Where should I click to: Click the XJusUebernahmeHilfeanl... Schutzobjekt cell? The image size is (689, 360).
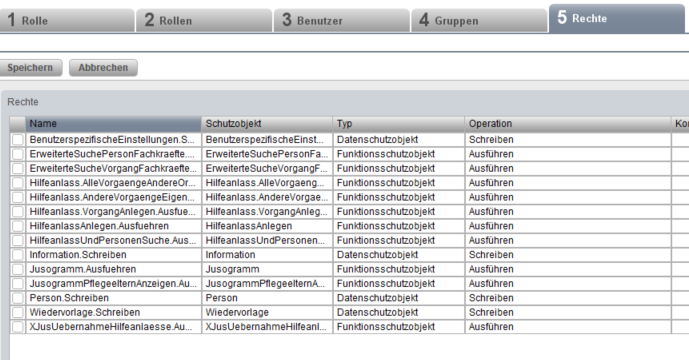click(x=267, y=327)
